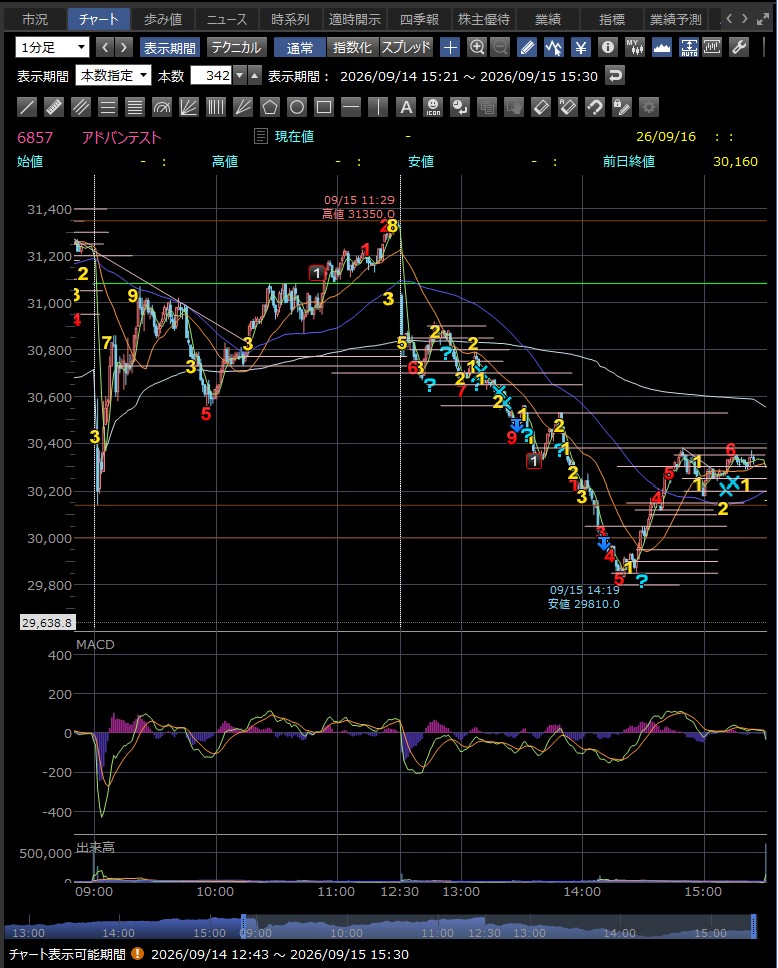The width and height of the screenshot is (778, 968).
Task: Toggle the スプレッド spread mode
Action: pyautogui.click(x=406, y=48)
